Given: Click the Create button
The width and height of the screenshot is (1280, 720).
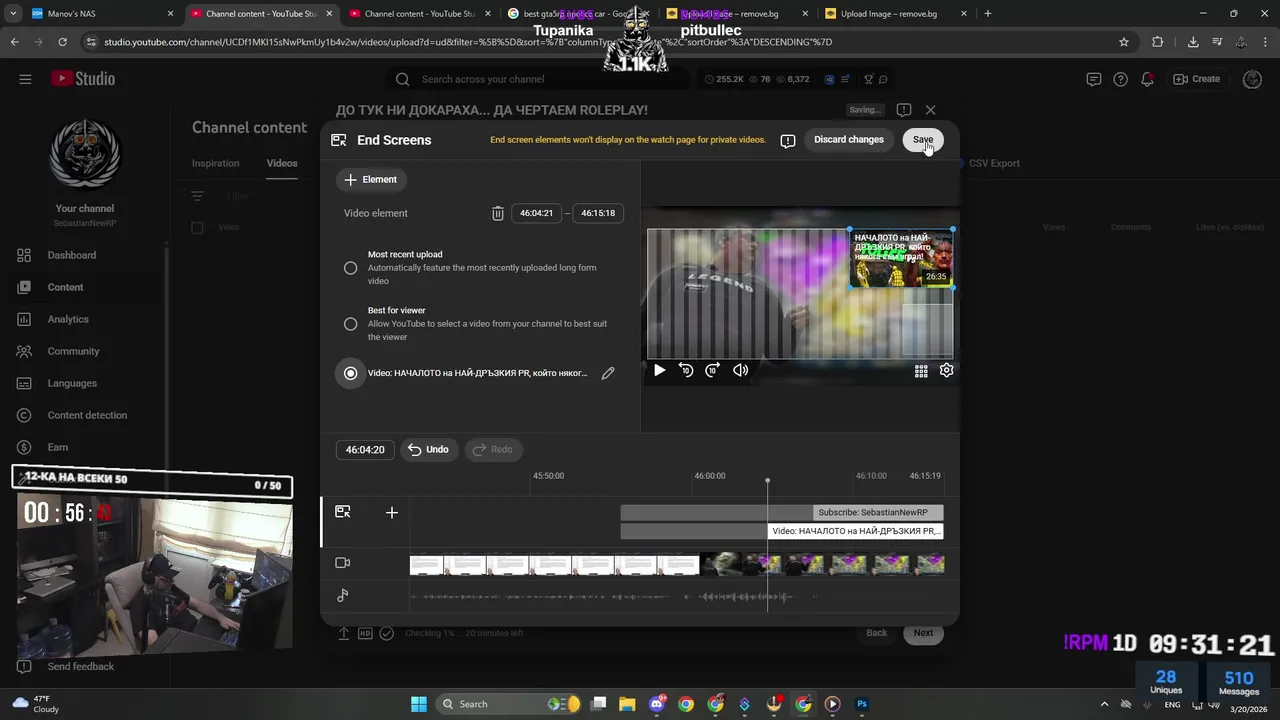Looking at the screenshot, I should [1196, 79].
